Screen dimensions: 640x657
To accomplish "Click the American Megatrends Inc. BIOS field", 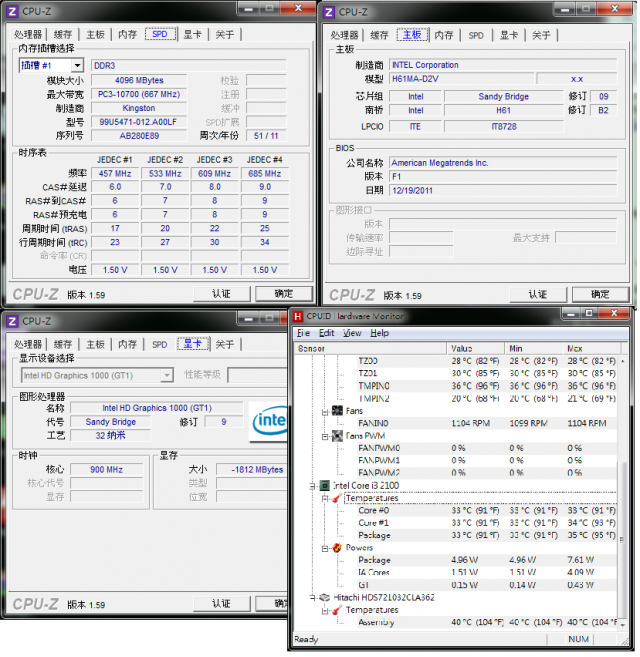I will click(x=503, y=163).
